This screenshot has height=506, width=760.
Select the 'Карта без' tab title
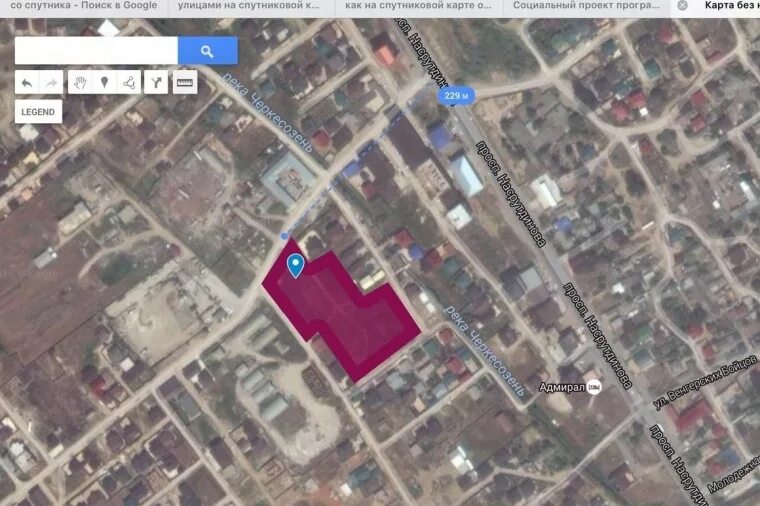tap(732, 6)
